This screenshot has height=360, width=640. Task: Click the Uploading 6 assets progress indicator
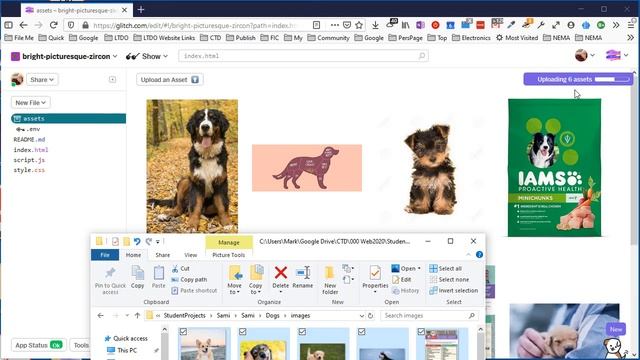[578, 79]
